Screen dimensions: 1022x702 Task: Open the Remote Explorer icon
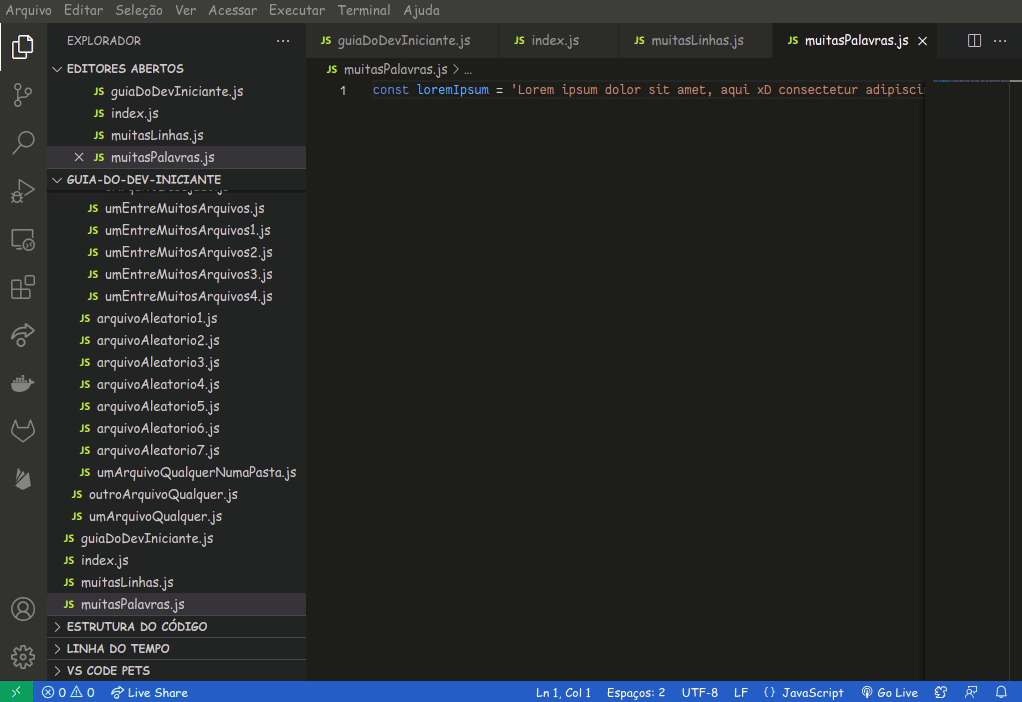tap(23, 239)
